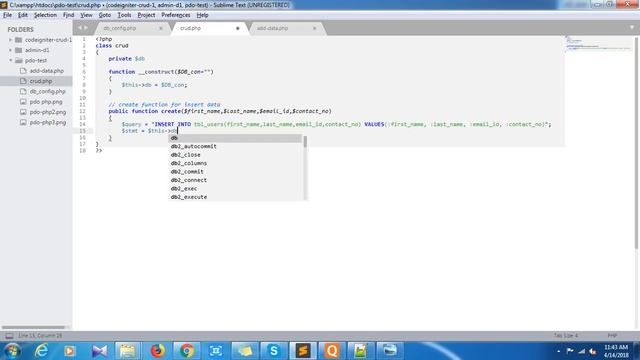
Task: Click the pdo-php2.png image icon
Action: (23, 112)
